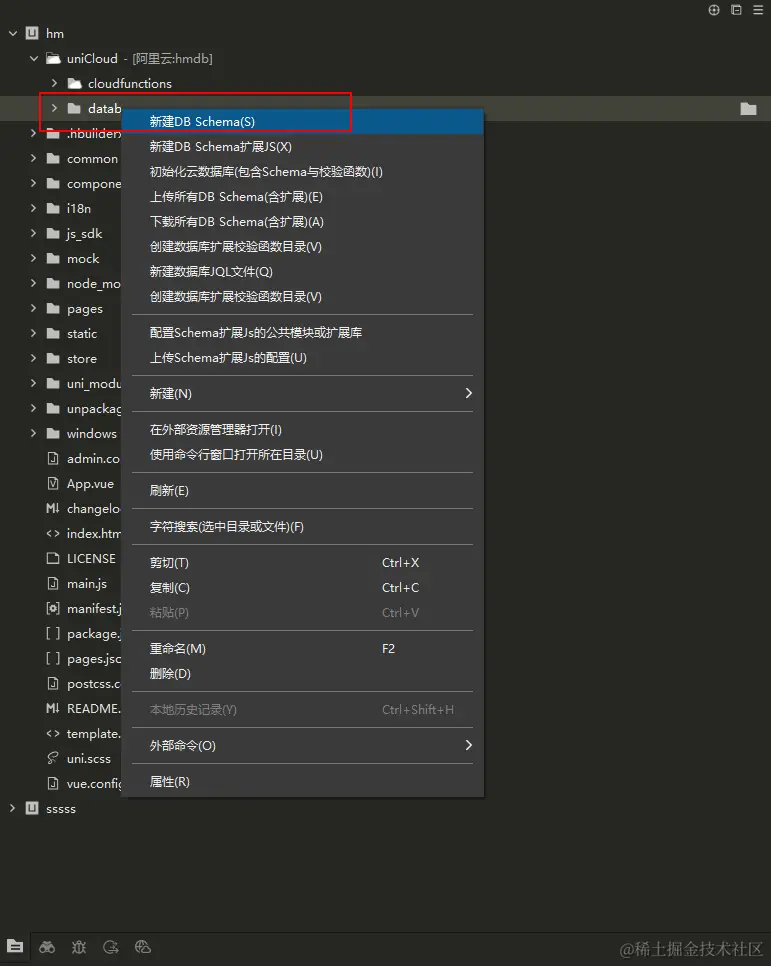Click the scss icon beside uni.scss
Image resolution: width=771 pixels, height=966 pixels.
coord(53,758)
